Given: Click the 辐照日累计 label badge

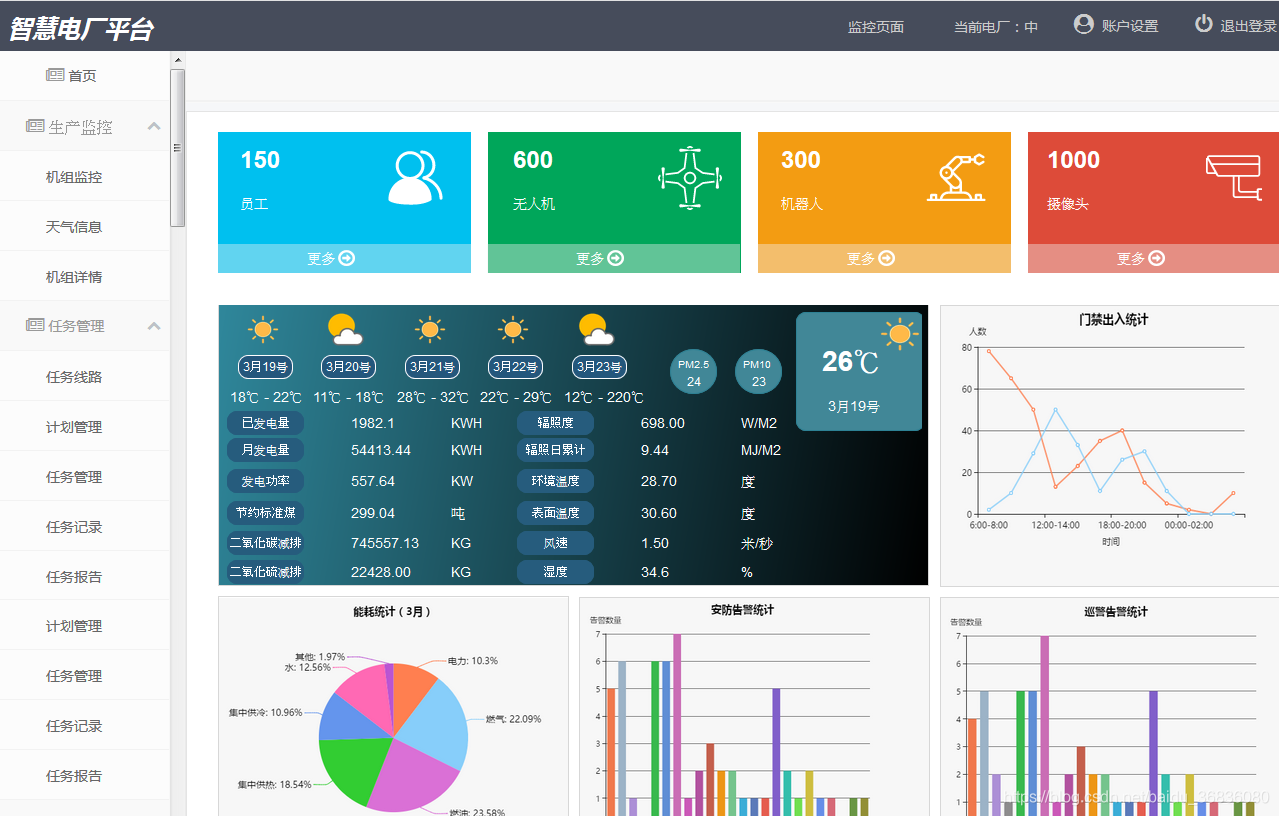Looking at the screenshot, I should [555, 450].
